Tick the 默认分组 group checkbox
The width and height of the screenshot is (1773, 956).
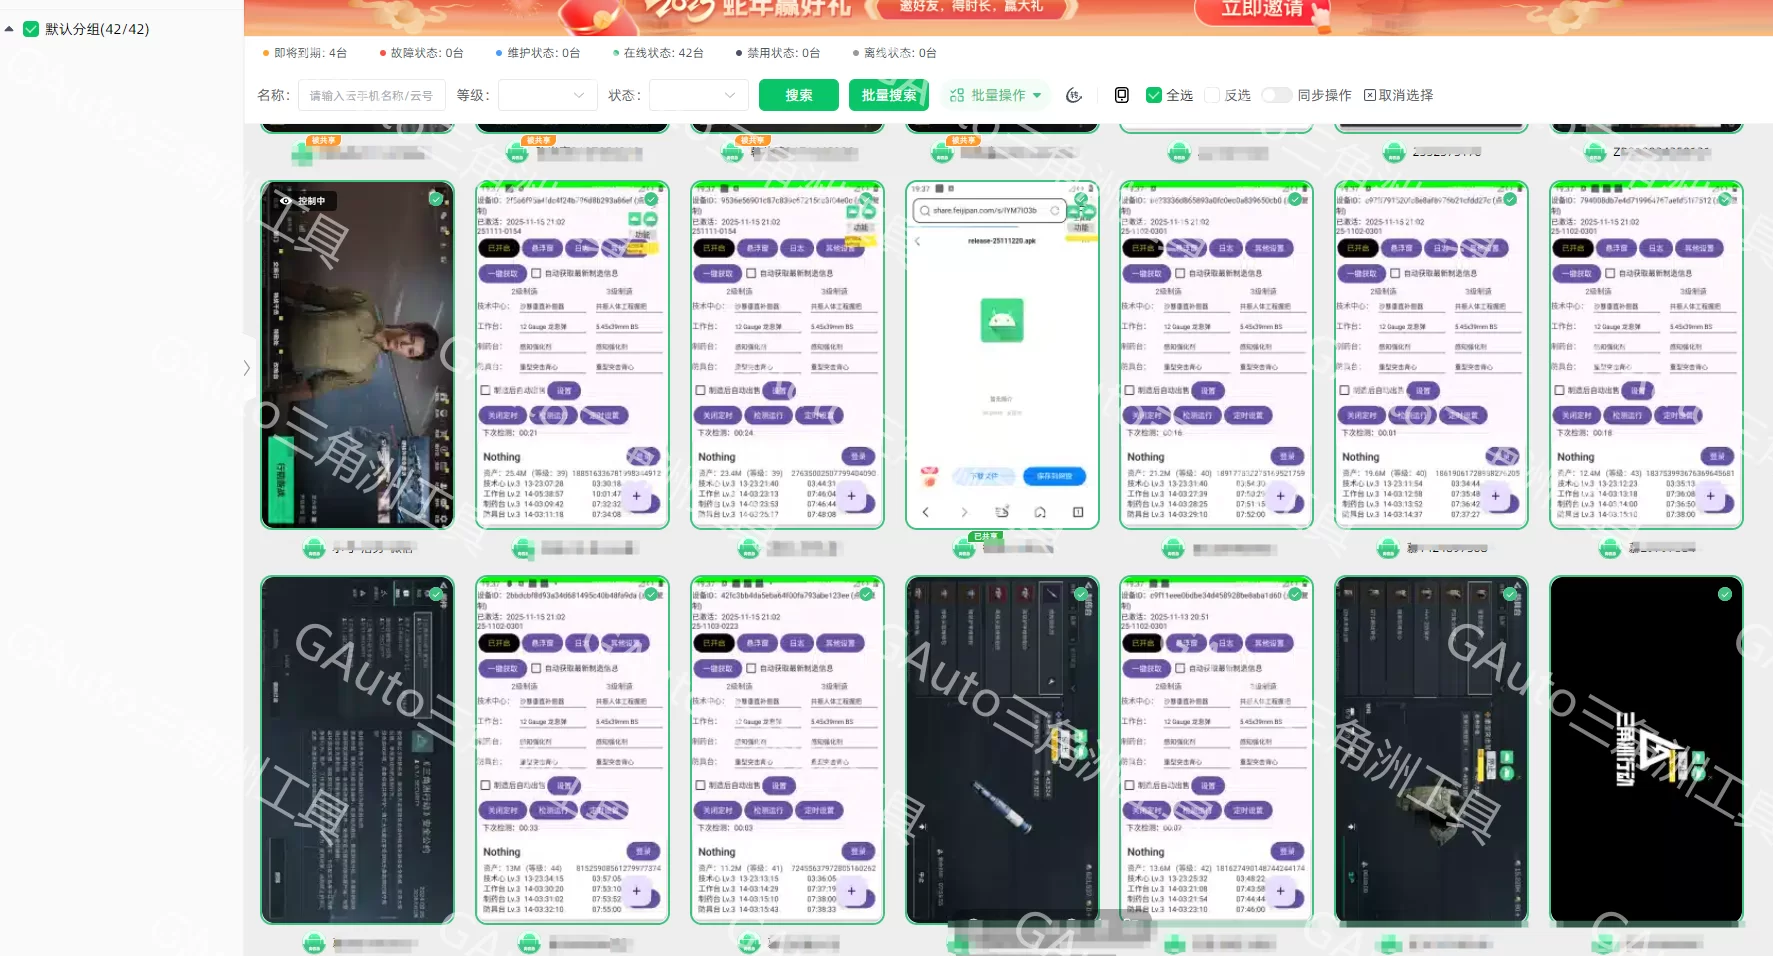31,29
